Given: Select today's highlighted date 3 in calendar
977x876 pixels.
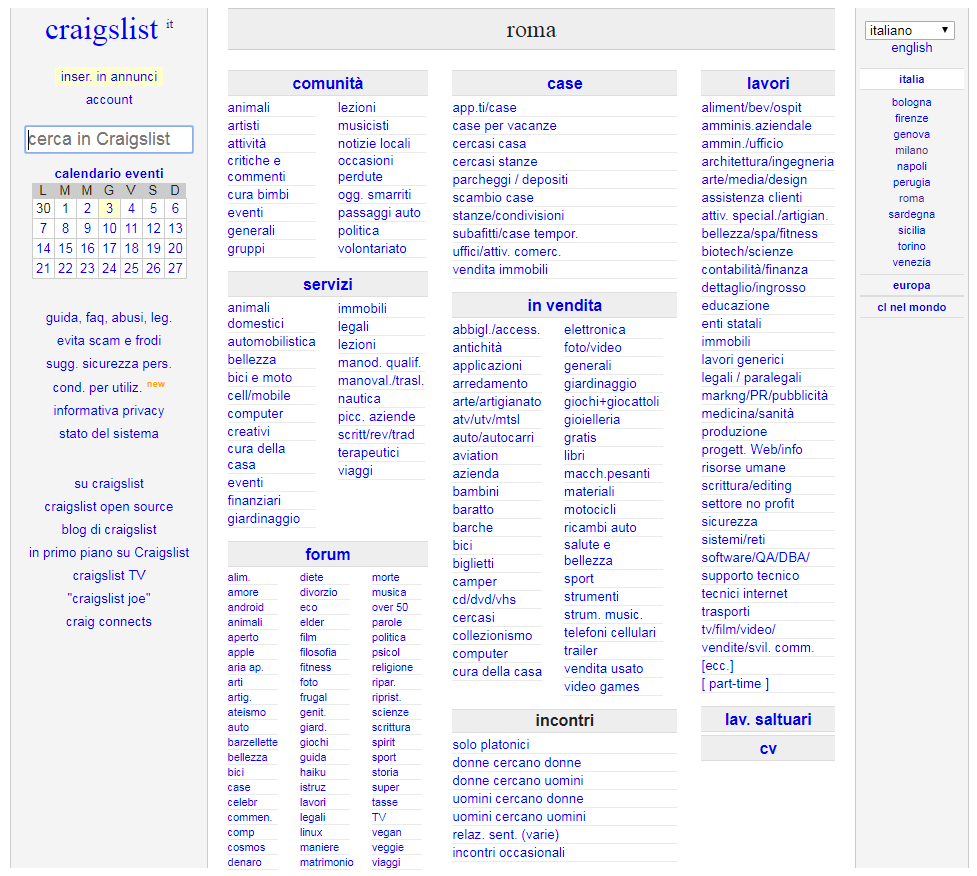Looking at the screenshot, I should coord(109,208).
